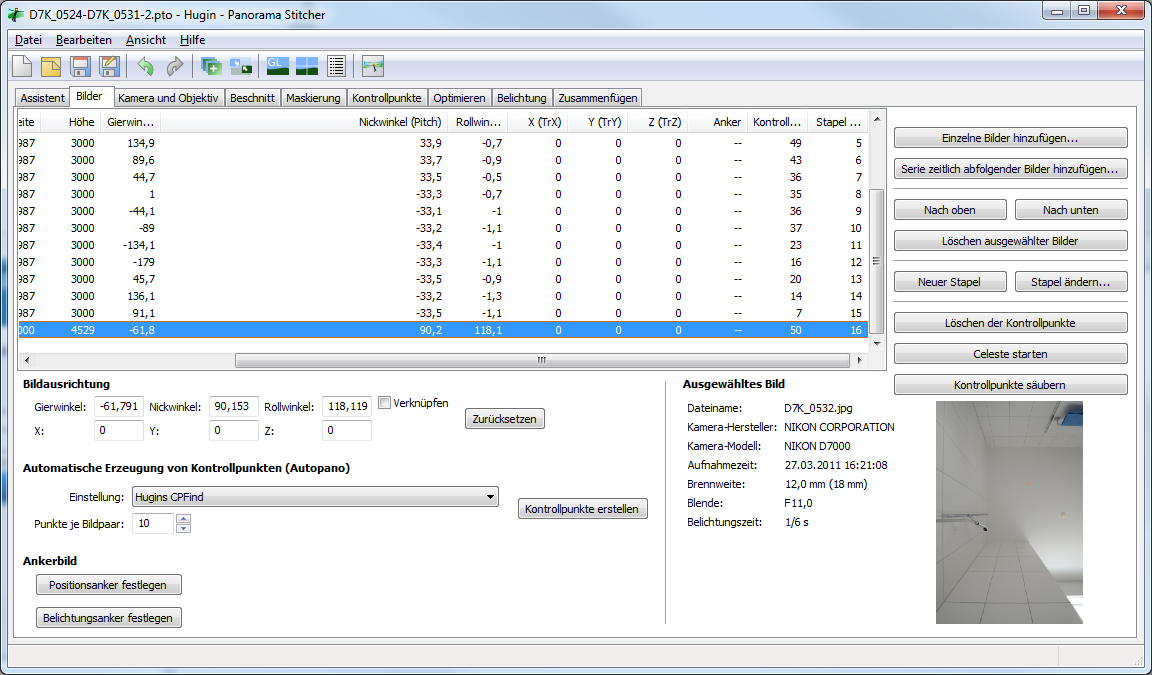This screenshot has width=1152, height=675.
Task: Expand the Einstellung dropdown Hugins CPFind
Action: [x=490, y=497]
